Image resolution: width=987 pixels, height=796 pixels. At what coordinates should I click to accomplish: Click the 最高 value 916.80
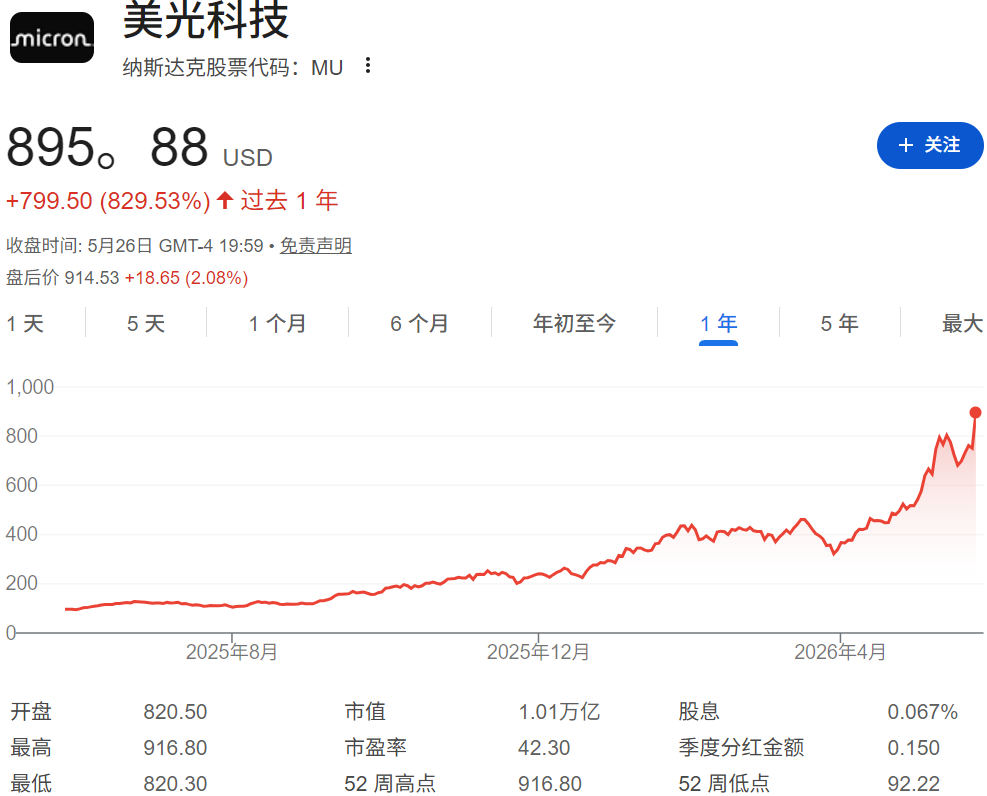(x=175, y=748)
